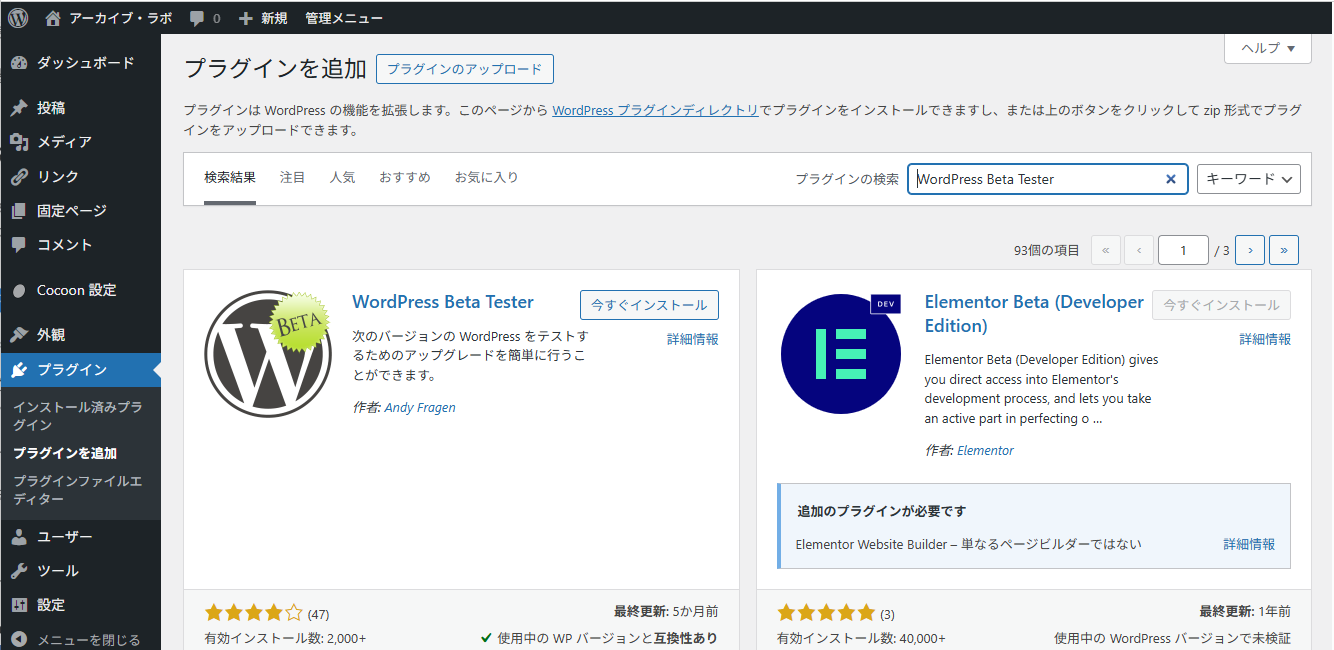Open プラグインファイルエディター submenu item

pos(77,490)
